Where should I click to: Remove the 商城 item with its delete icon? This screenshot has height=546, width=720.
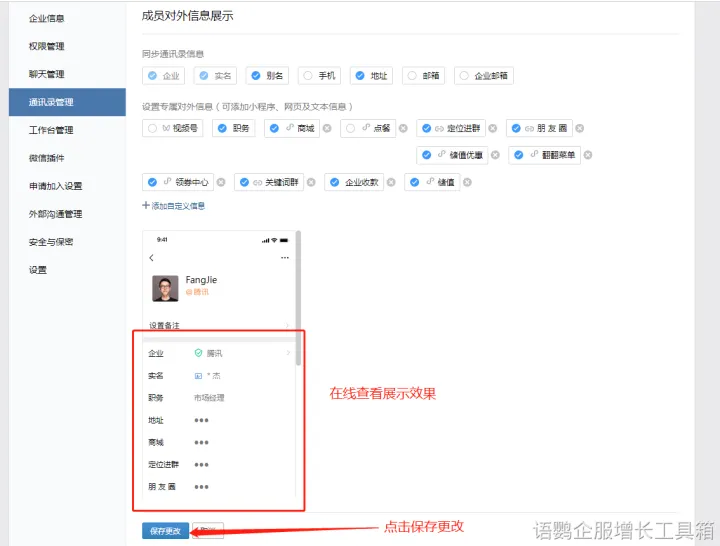pyautogui.click(x=327, y=128)
